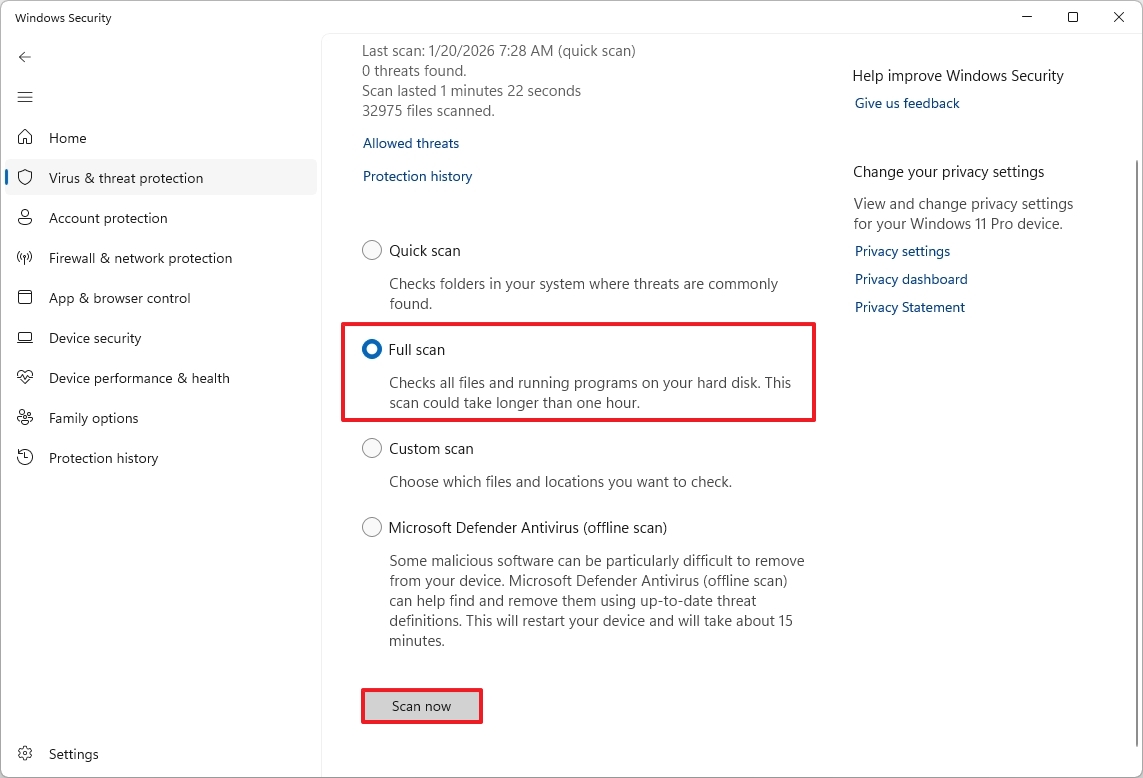View the Allowed threats link
The height and width of the screenshot is (778, 1143).
click(x=410, y=143)
